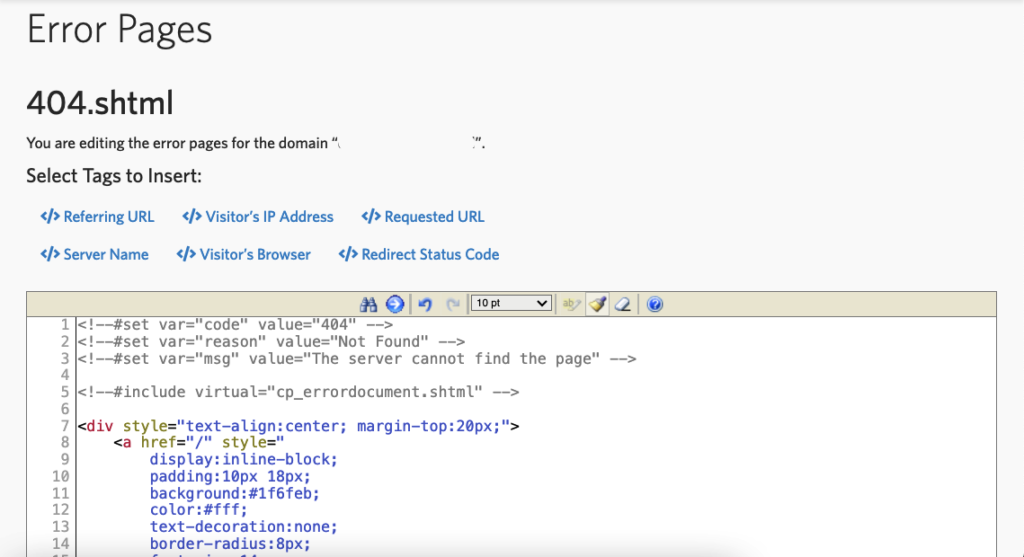Click the line with "The server cannot find the page"
This screenshot has width=1024, height=557.
coord(357,358)
